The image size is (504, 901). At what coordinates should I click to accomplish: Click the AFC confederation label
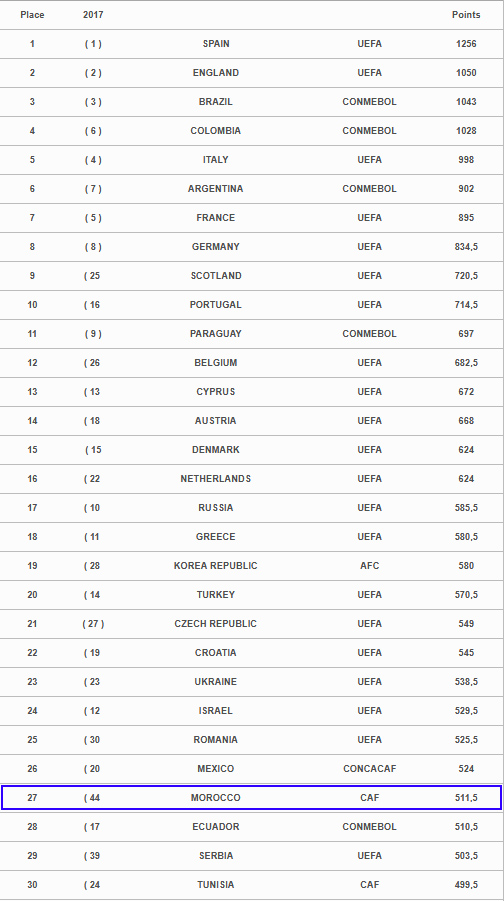tap(369, 566)
